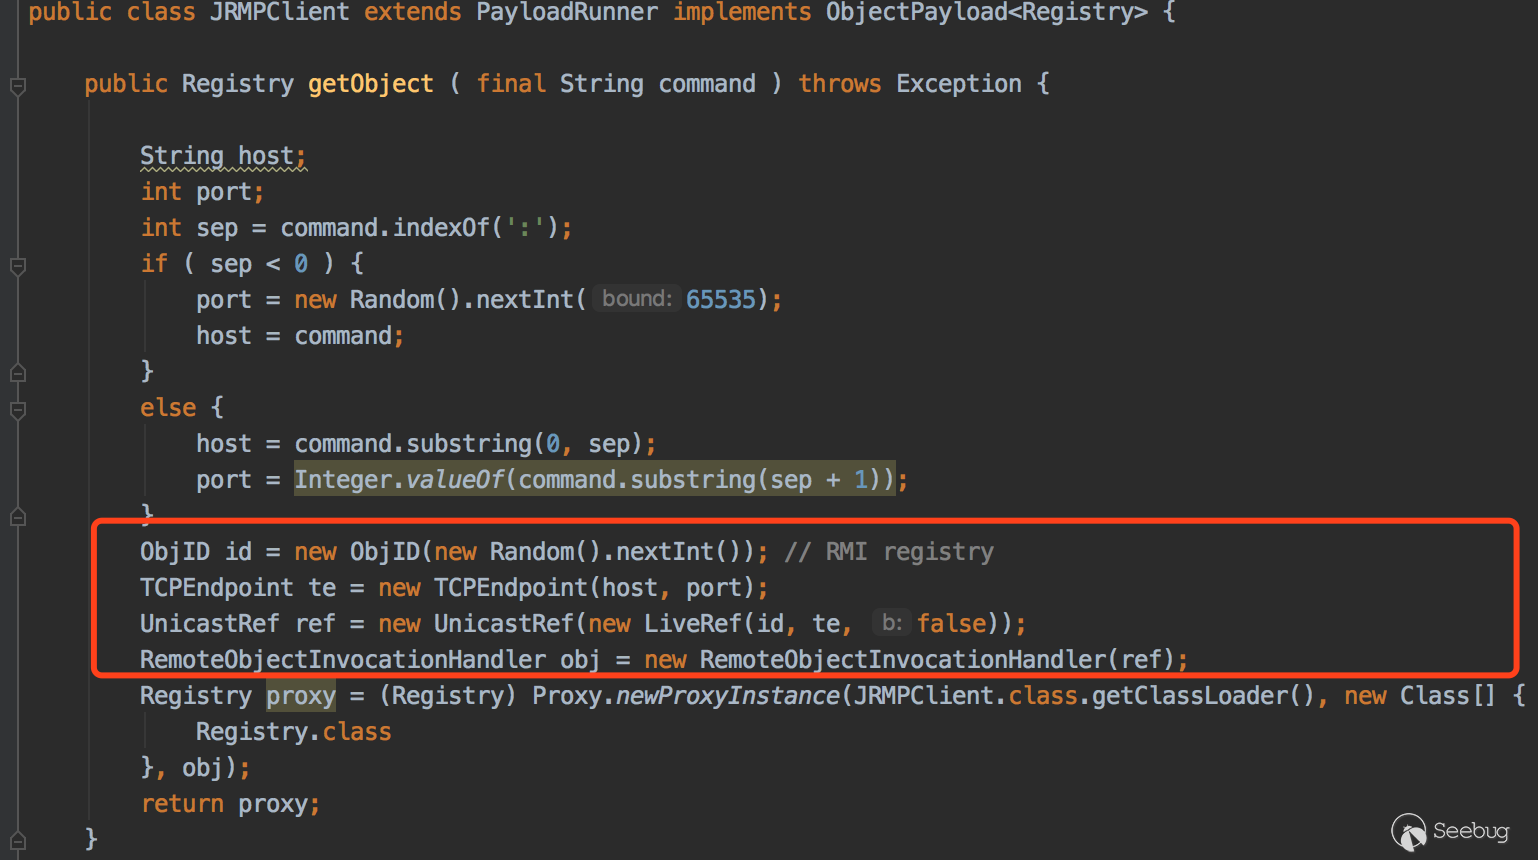Click the 'new Class[]' array expression
1538x860 pixels.
(1420, 696)
